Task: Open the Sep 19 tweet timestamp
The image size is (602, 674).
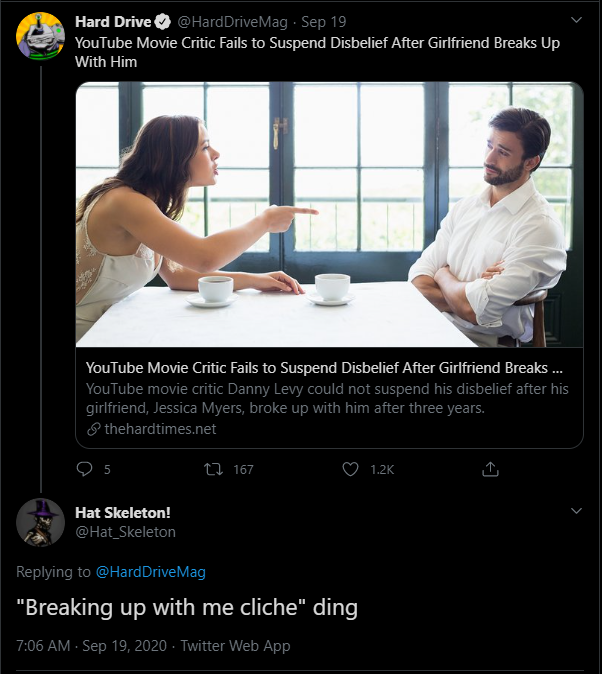Action: click(324, 22)
